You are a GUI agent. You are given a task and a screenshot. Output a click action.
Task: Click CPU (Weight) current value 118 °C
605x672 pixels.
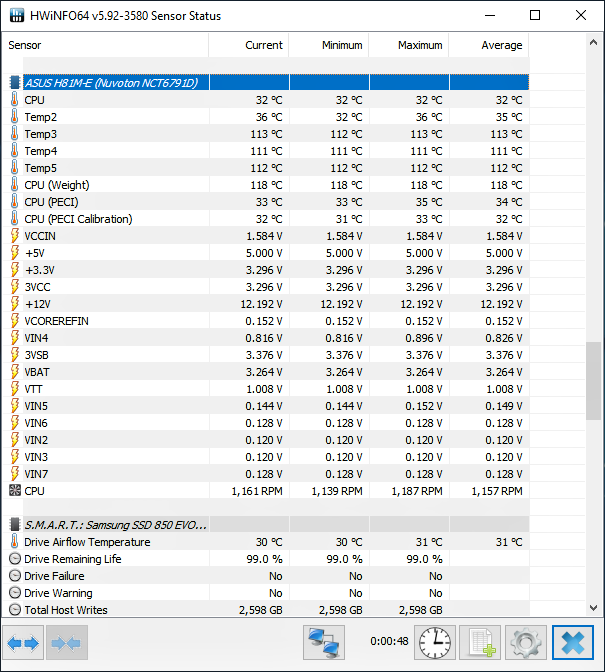point(267,185)
